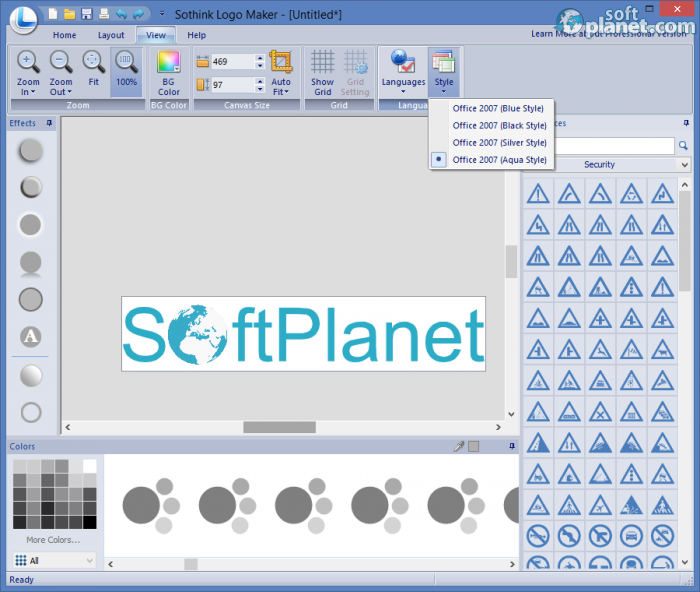
Task: Click the Zoom Out tool
Action: pos(61,72)
